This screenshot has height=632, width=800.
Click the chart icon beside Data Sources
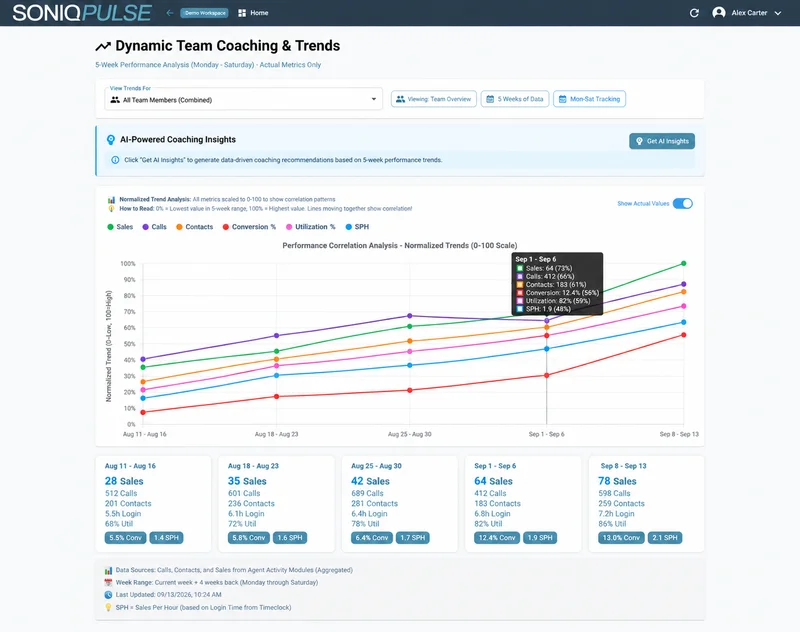tap(108, 571)
